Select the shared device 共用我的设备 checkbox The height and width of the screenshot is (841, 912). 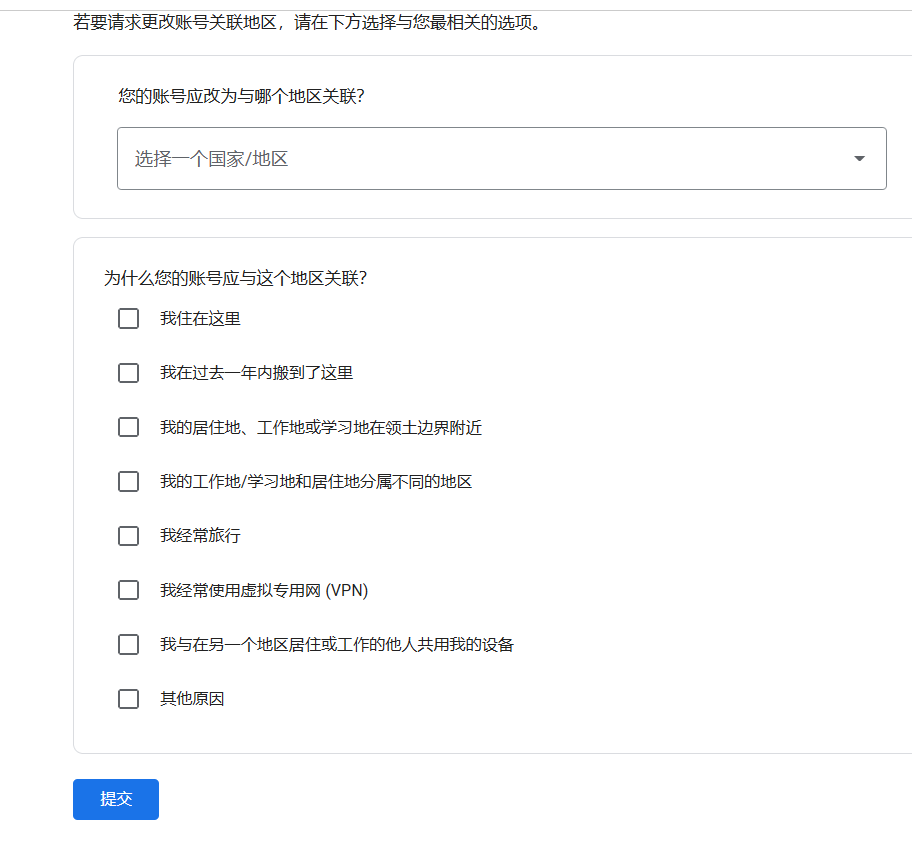pos(128,644)
